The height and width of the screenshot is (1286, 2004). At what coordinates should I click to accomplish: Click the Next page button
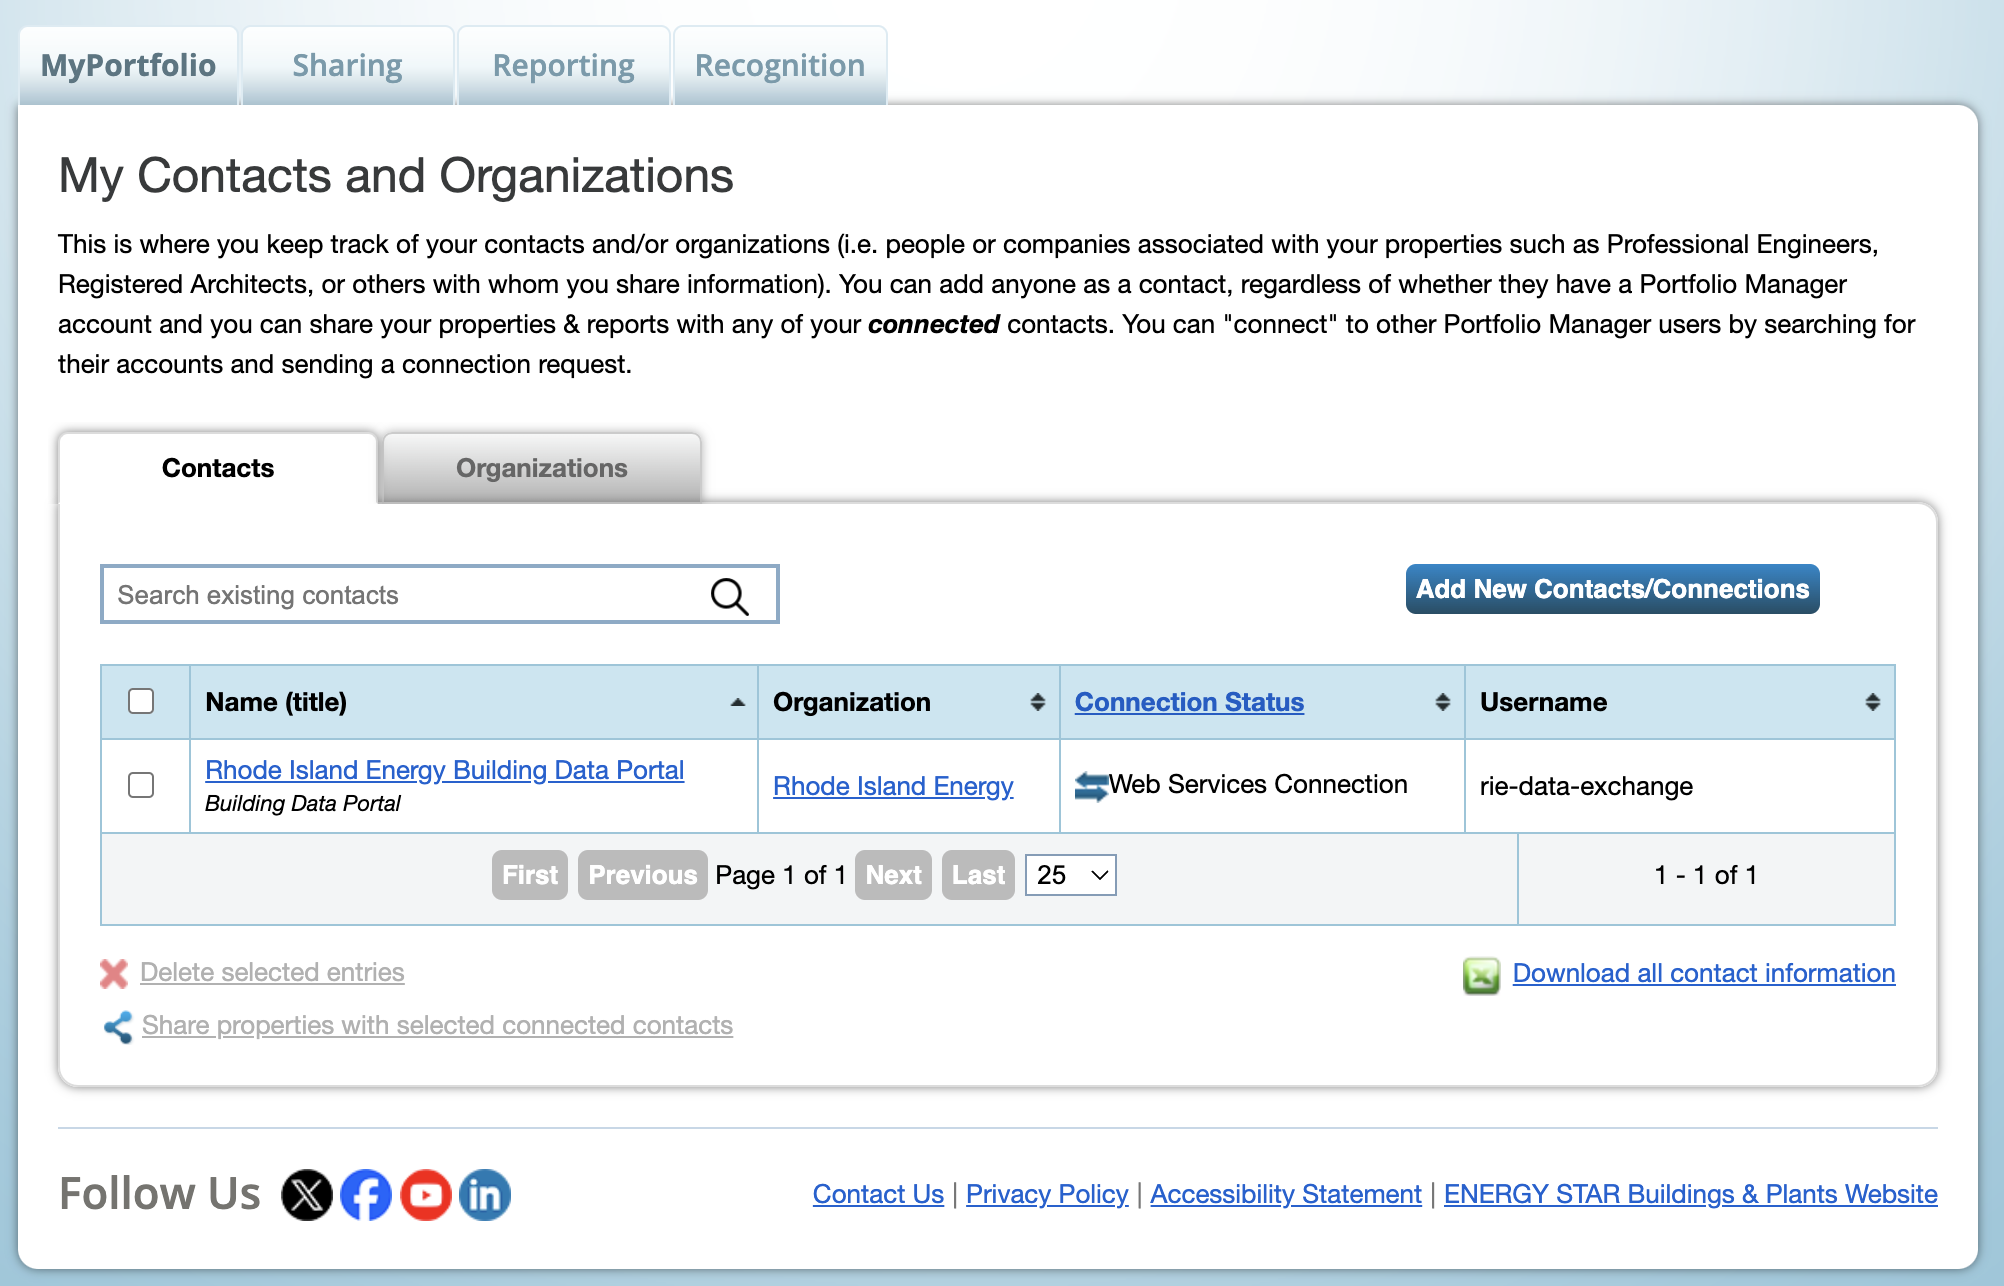point(893,875)
